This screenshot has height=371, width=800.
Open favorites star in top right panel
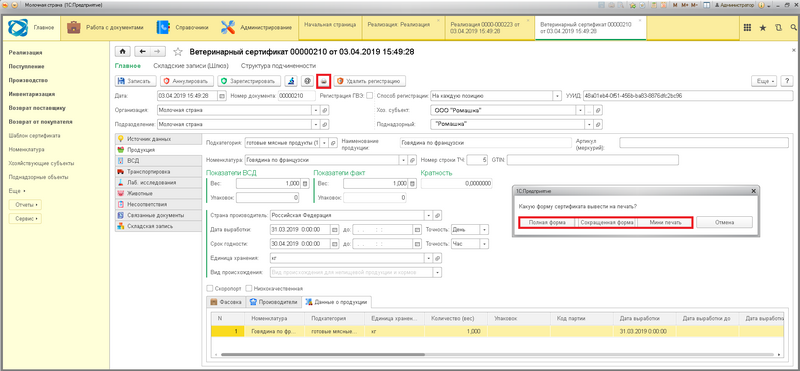pyautogui.click(x=762, y=28)
